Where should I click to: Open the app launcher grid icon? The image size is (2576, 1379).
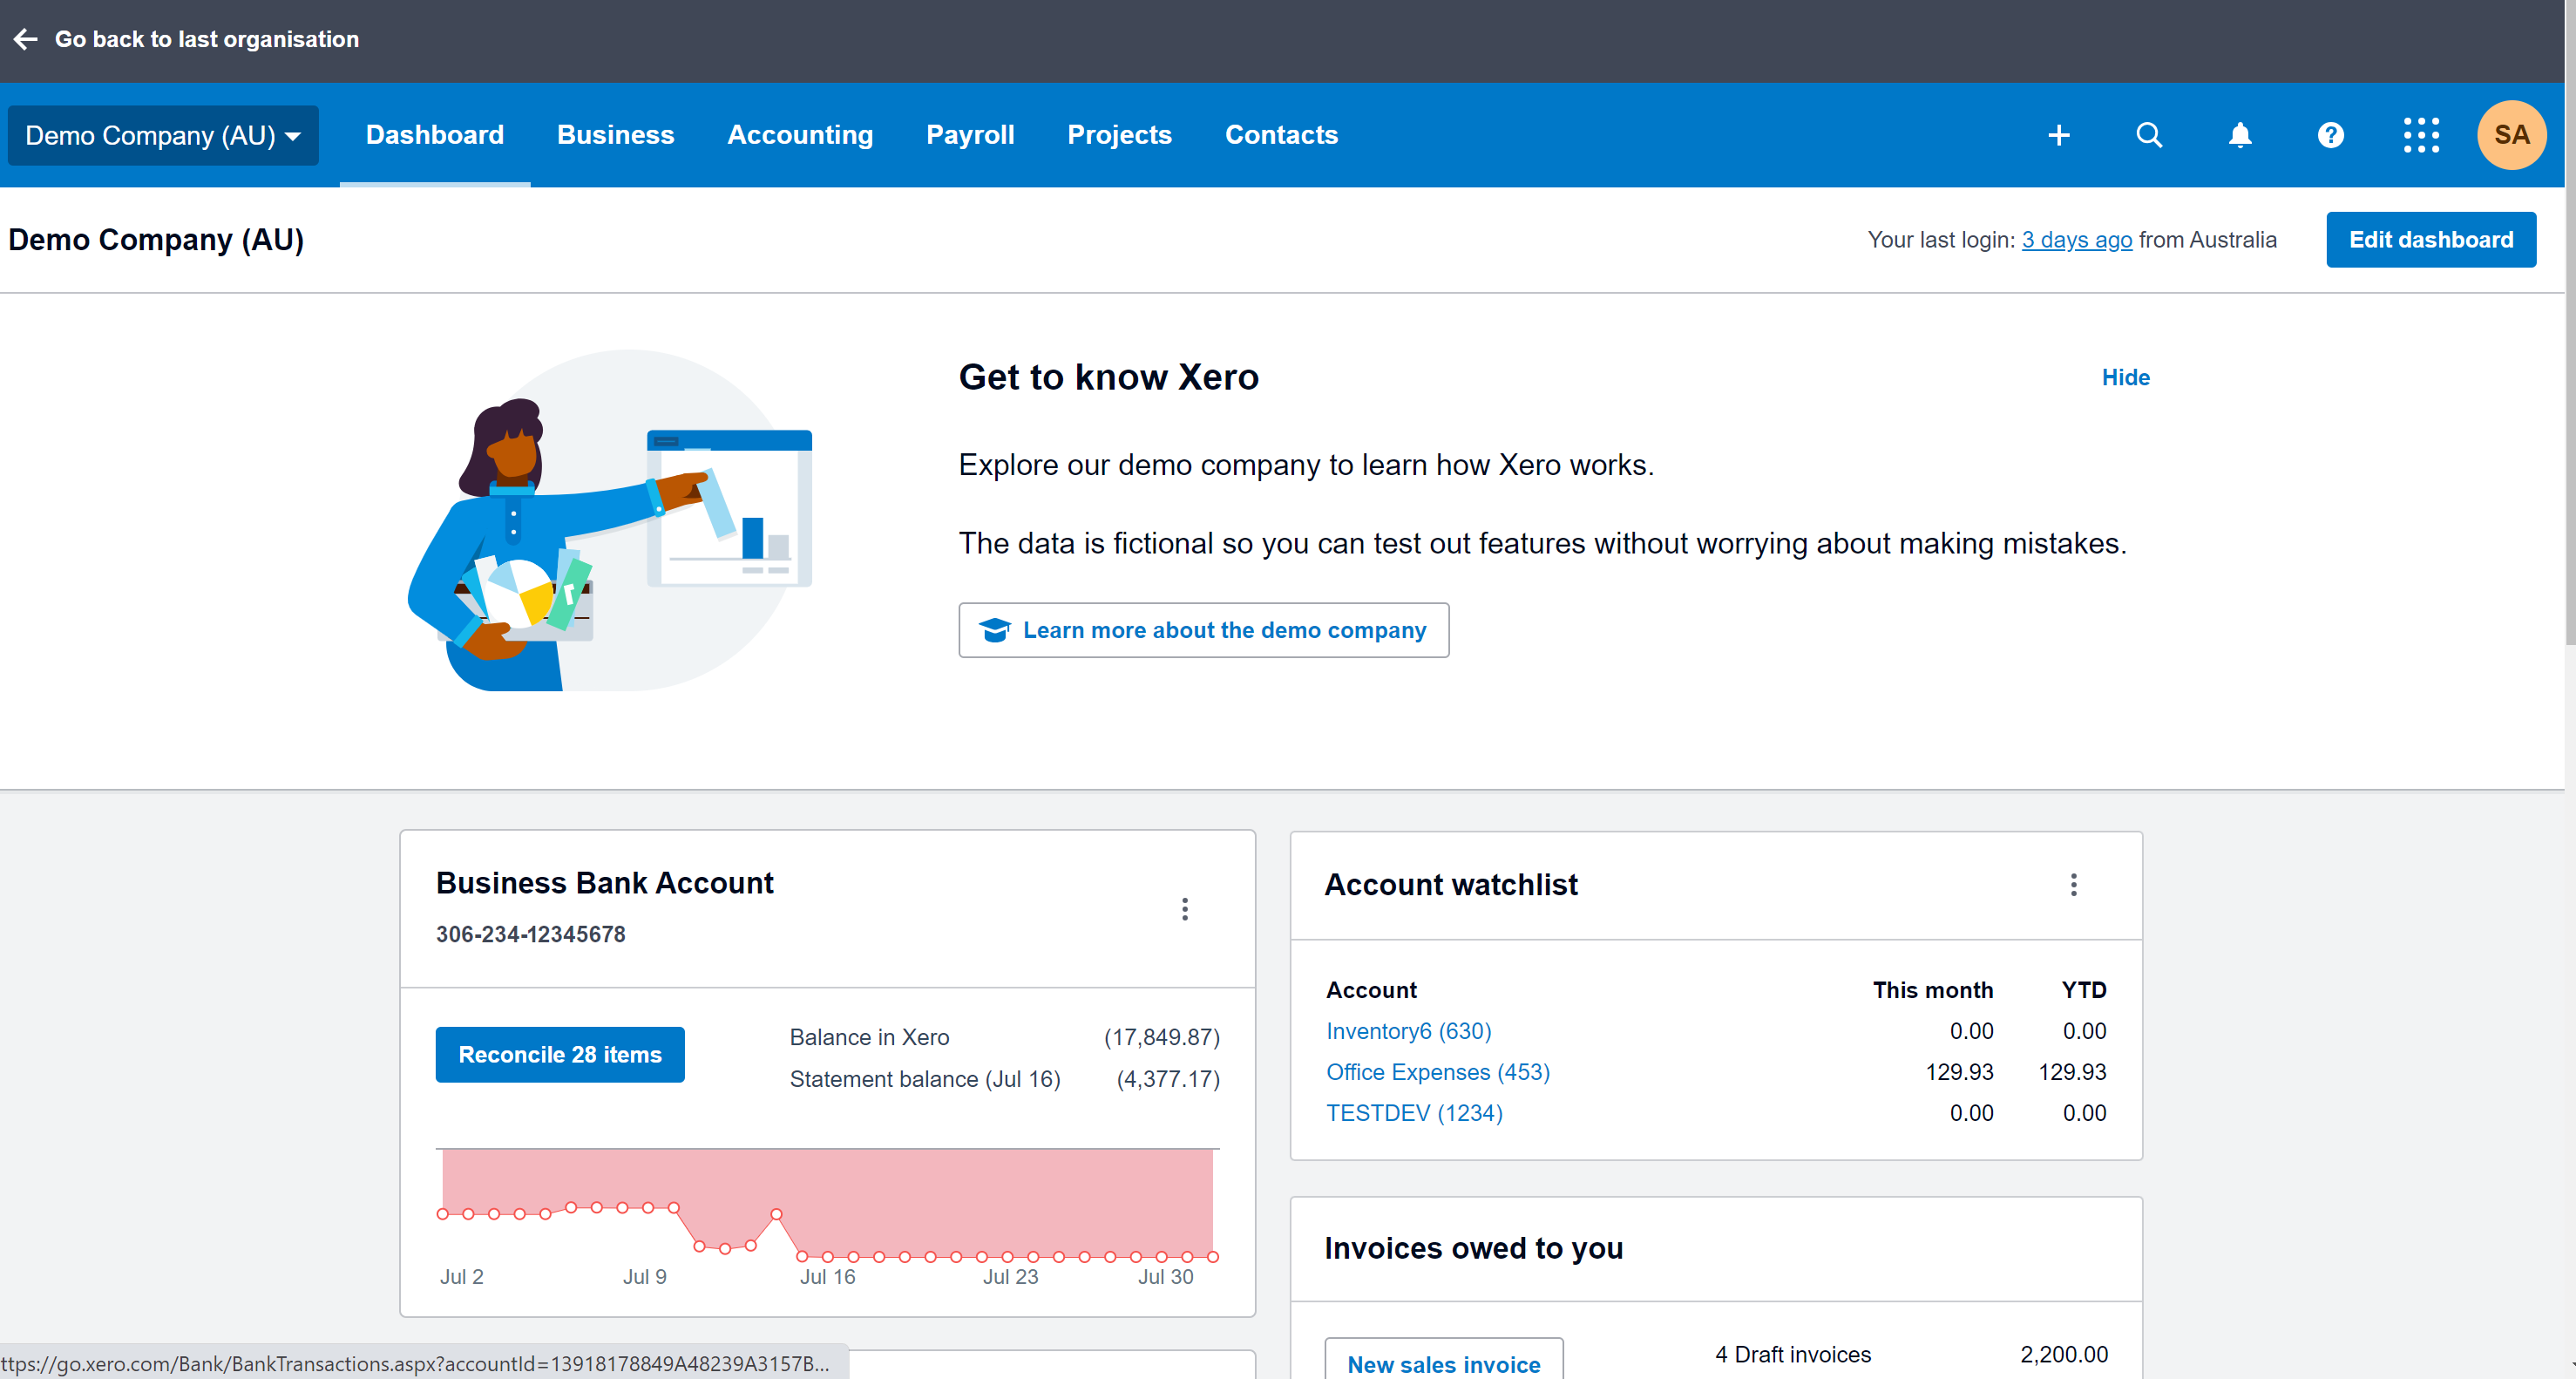coord(2421,135)
